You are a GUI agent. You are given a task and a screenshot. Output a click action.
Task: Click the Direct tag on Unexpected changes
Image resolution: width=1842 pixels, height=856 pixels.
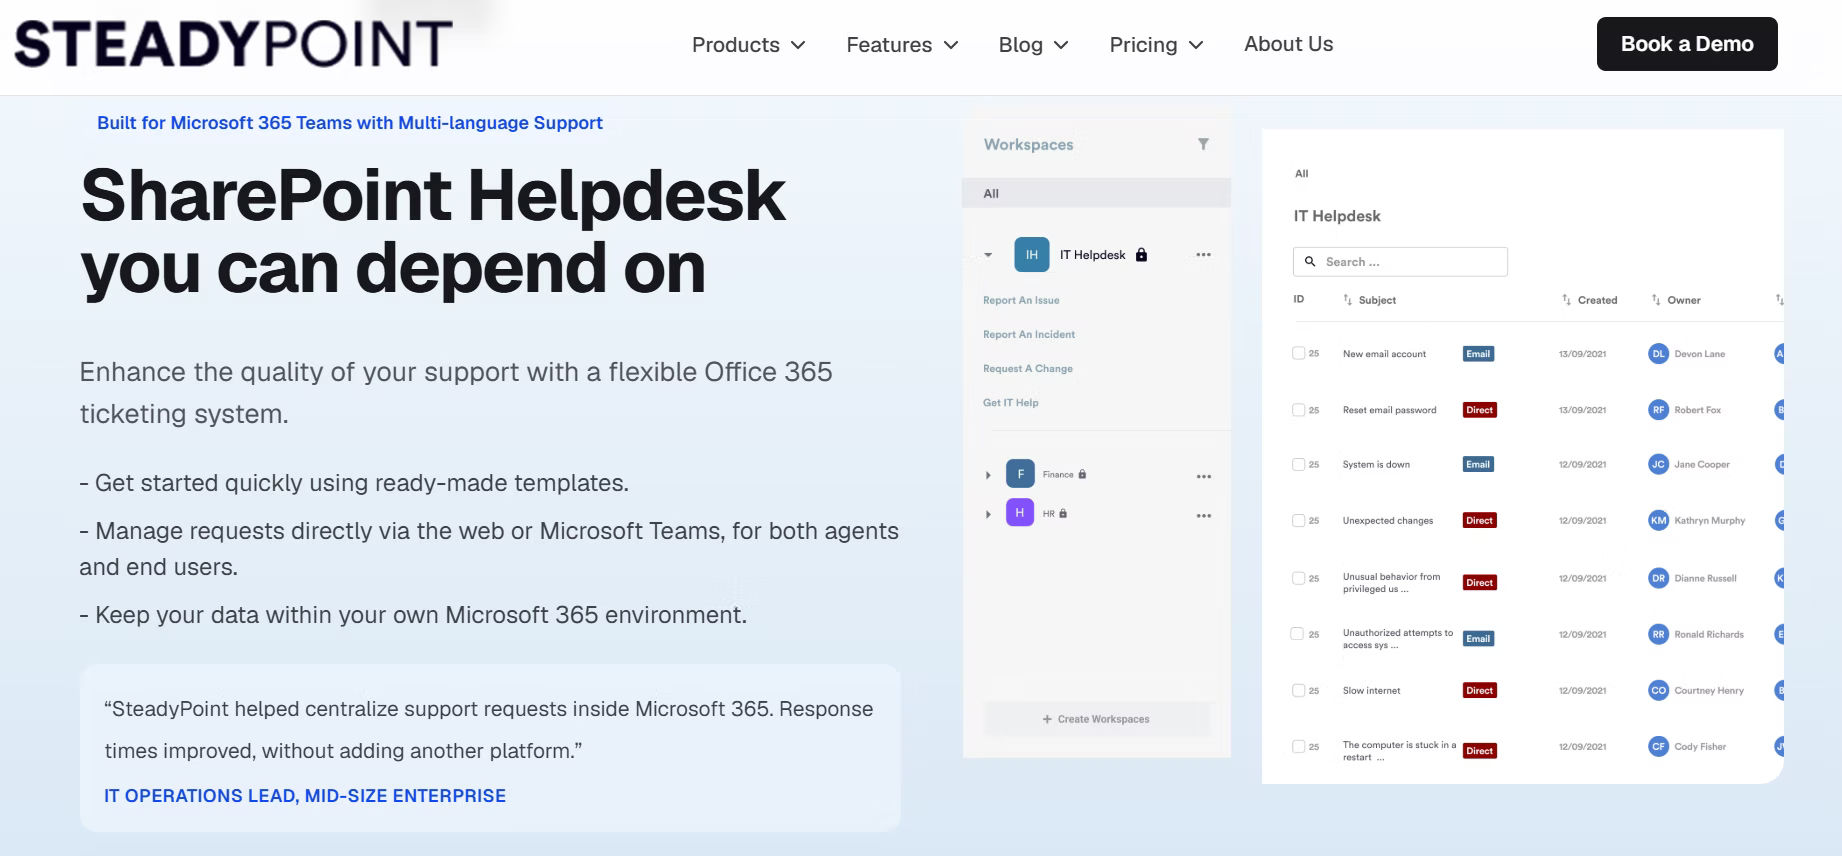point(1479,520)
